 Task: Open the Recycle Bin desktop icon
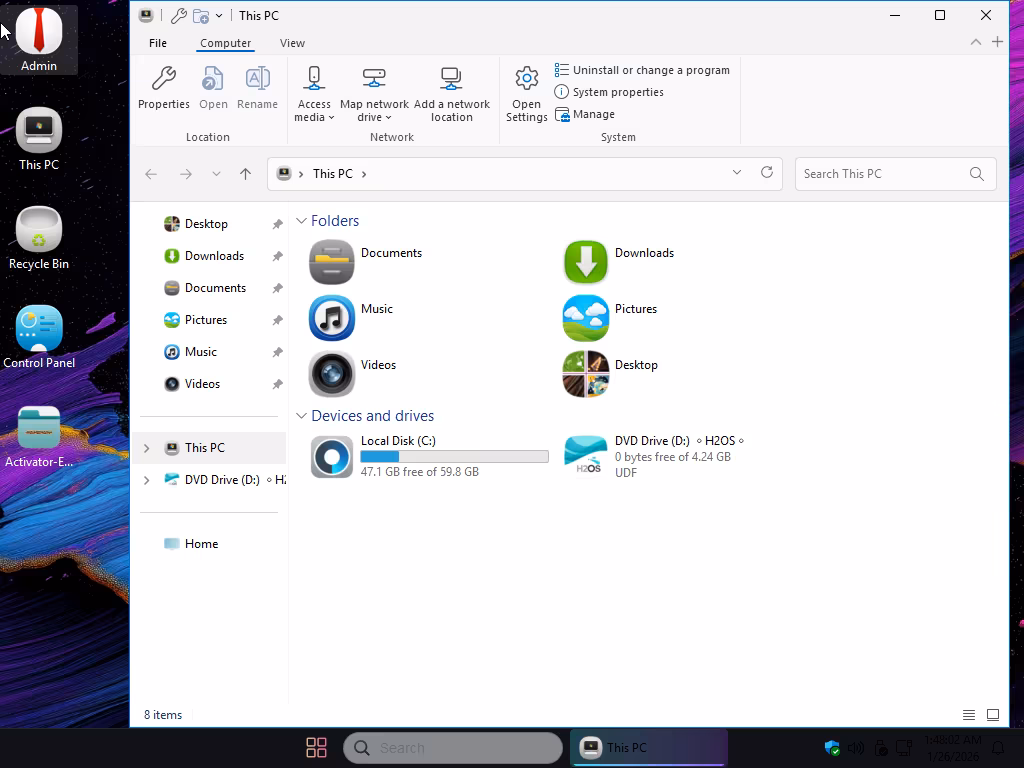click(x=39, y=231)
